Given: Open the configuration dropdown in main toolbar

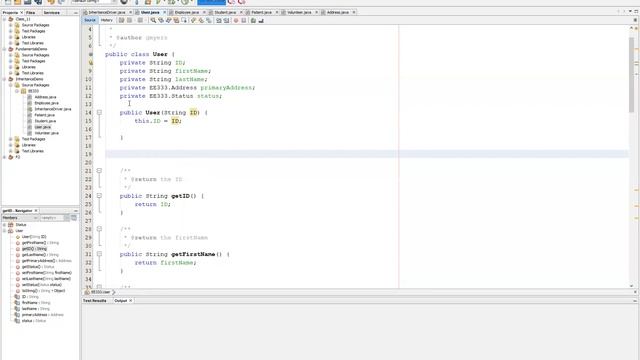Looking at the screenshot, I should click(x=94, y=2).
